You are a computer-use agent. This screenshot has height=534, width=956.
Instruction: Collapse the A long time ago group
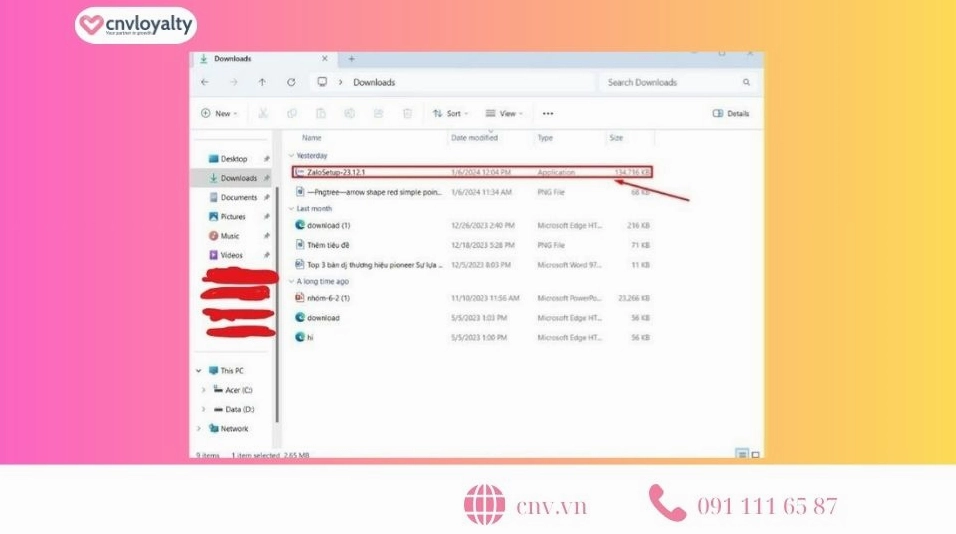[291, 282]
